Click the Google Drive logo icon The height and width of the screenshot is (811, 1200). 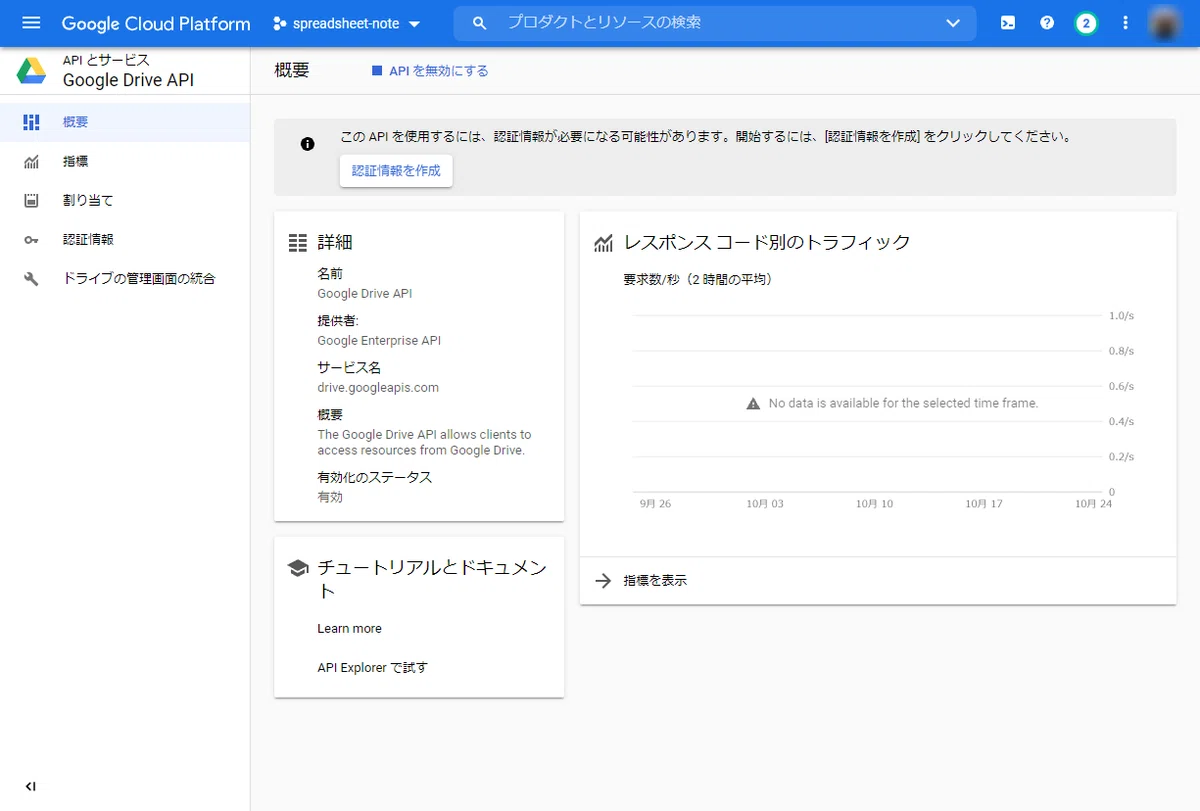pos(31,71)
